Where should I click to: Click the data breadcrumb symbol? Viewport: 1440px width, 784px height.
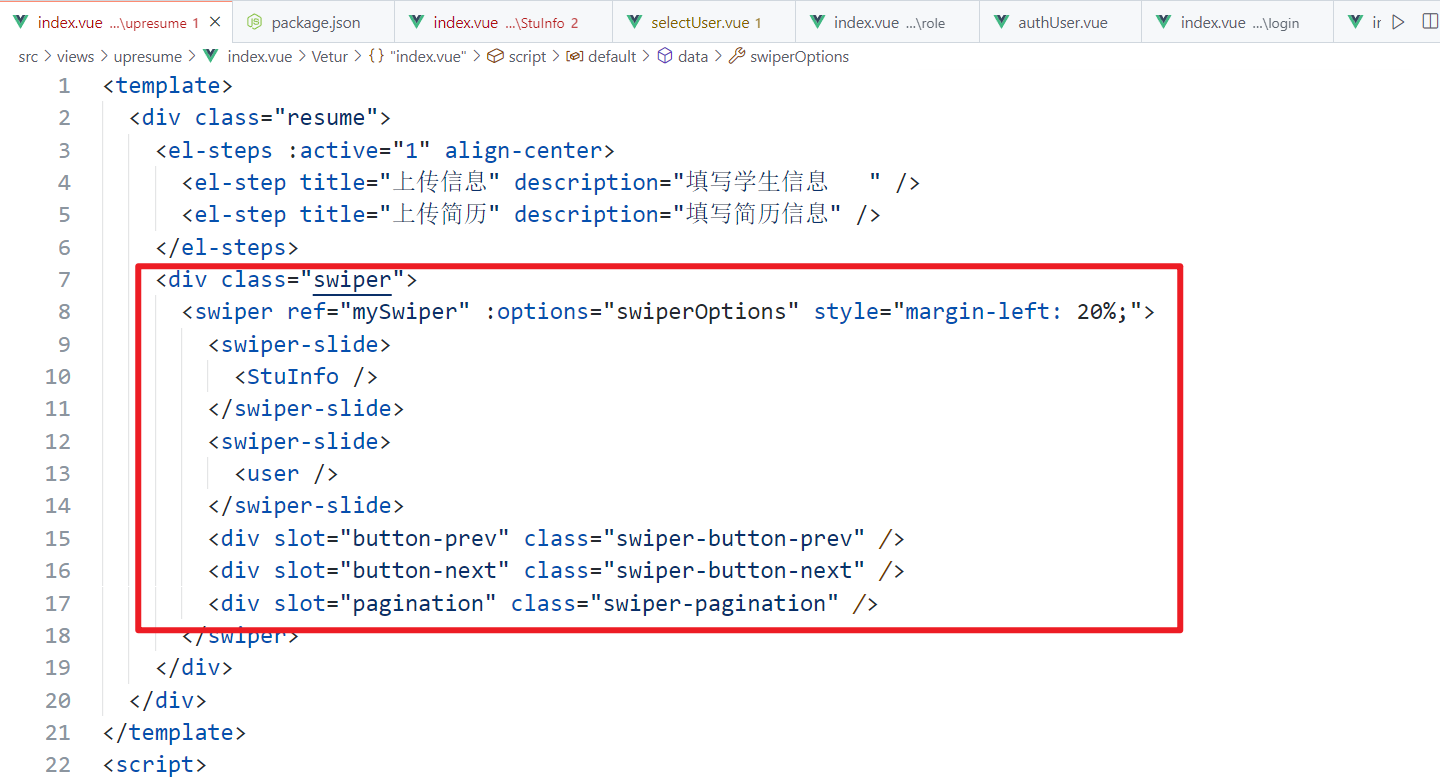coord(683,57)
